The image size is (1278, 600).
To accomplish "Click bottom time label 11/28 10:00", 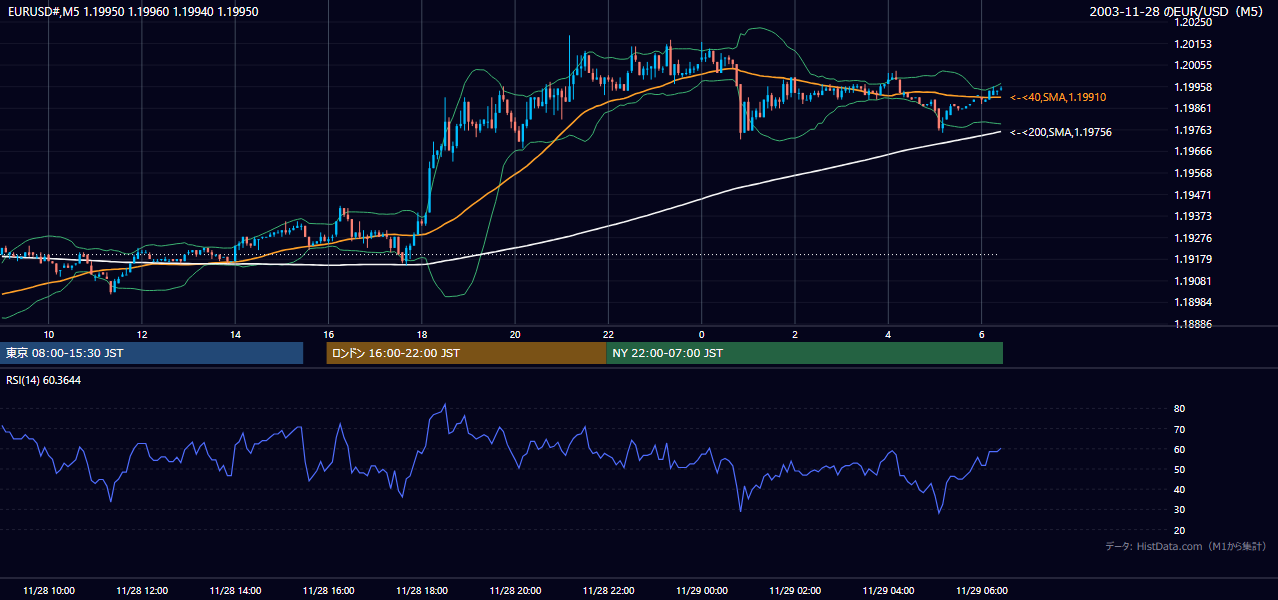I will pos(49,590).
